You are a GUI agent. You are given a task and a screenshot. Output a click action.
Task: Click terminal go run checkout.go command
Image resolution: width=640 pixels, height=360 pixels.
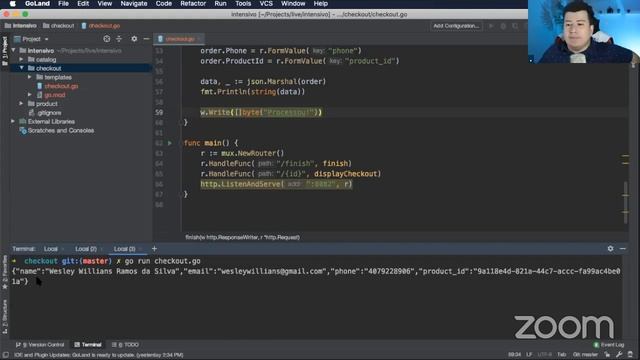pos(162,261)
